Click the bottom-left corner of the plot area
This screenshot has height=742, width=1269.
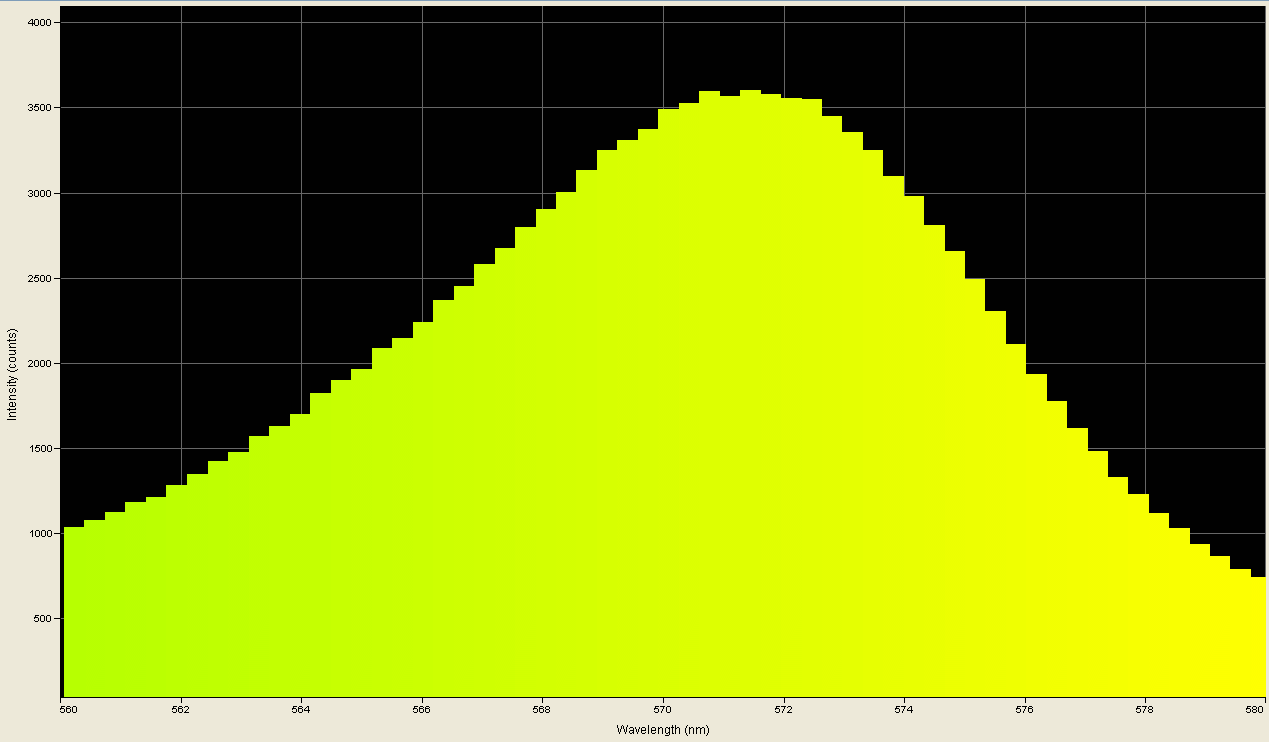tap(62, 696)
